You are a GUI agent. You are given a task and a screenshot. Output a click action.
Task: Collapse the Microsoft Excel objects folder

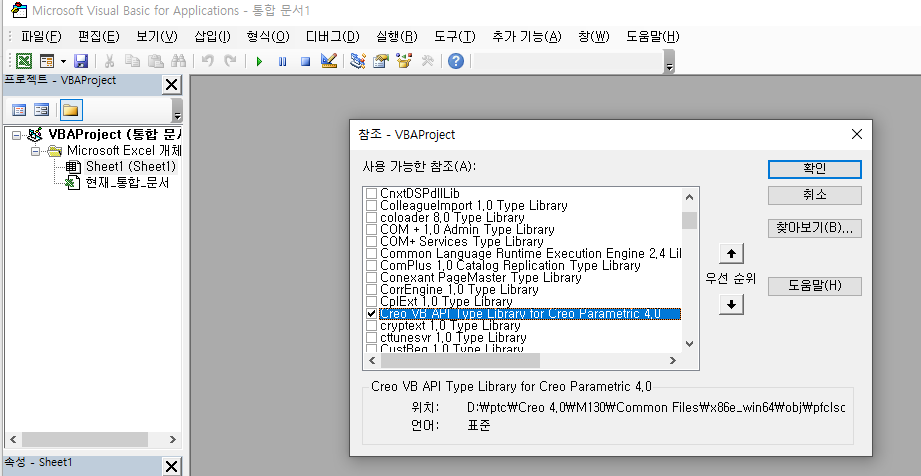pyautogui.click(x=36, y=151)
